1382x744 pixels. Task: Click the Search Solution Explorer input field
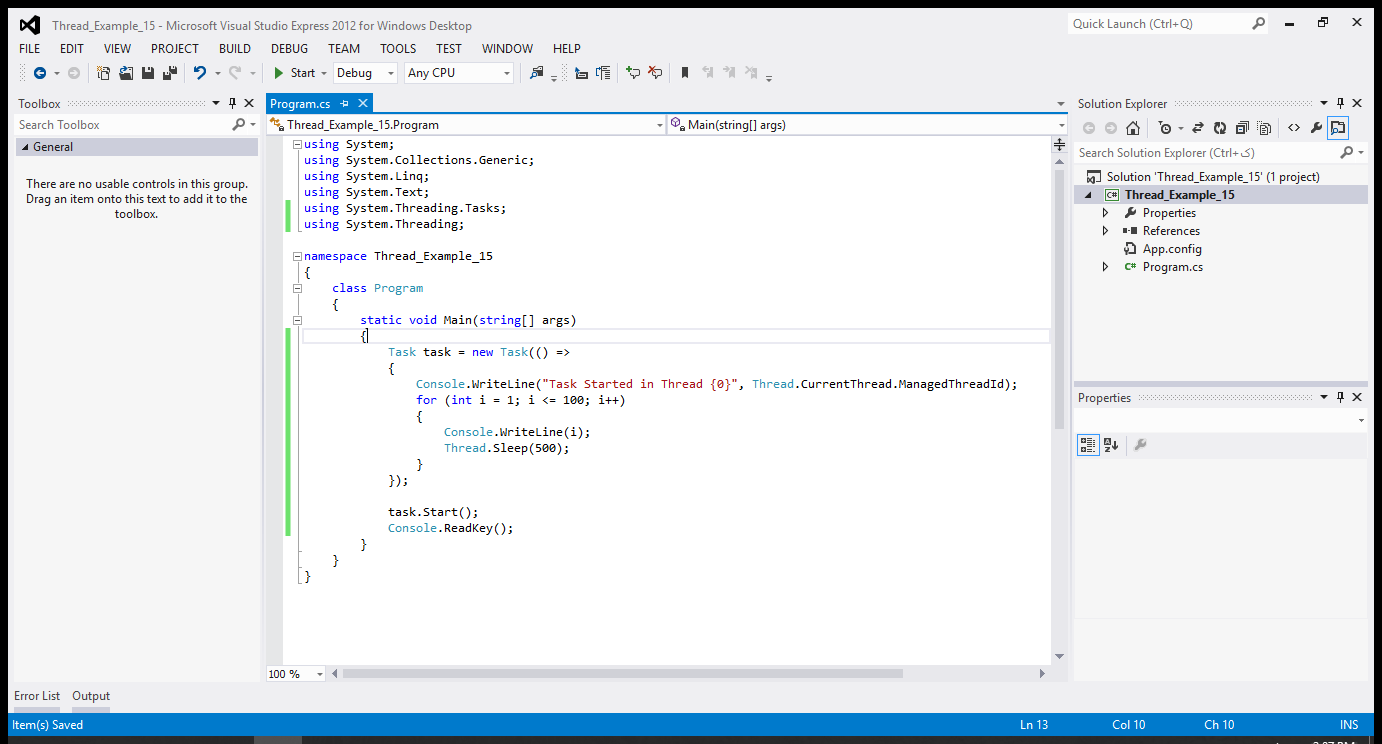(x=1205, y=153)
